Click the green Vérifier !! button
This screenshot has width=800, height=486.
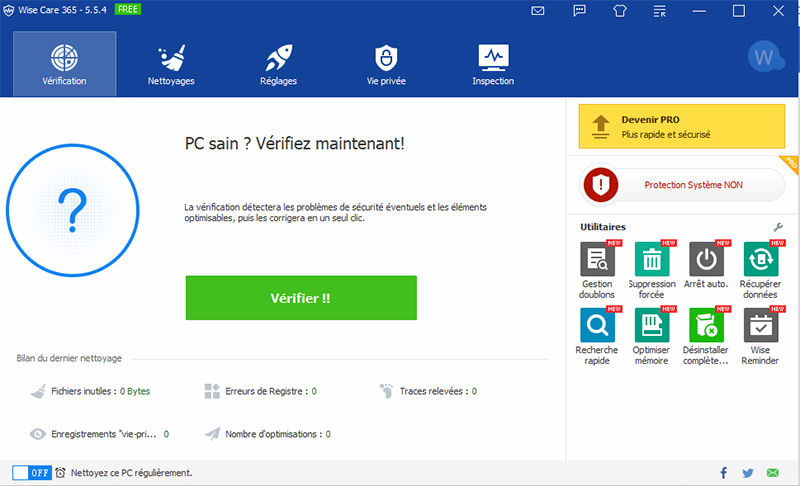pyautogui.click(x=301, y=298)
